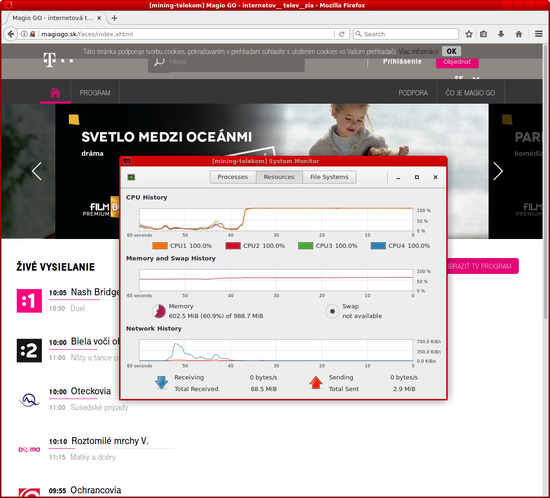Open the PROGRAM menu item
This screenshot has width=550, height=498.
pos(95,93)
